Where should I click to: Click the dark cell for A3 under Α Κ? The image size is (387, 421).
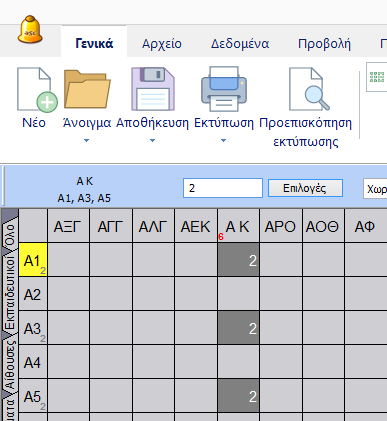pos(238,328)
